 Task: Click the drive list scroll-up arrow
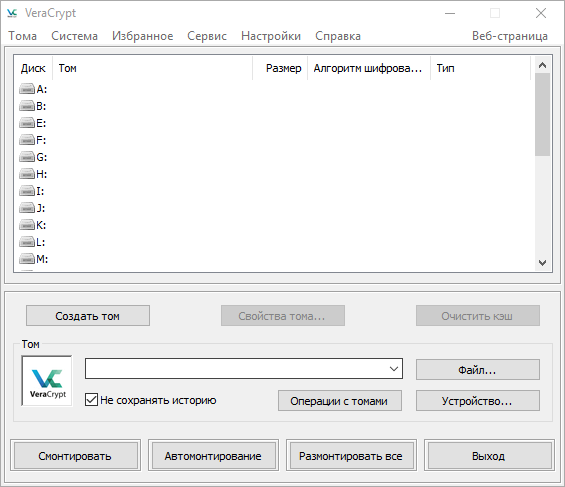tap(542, 65)
